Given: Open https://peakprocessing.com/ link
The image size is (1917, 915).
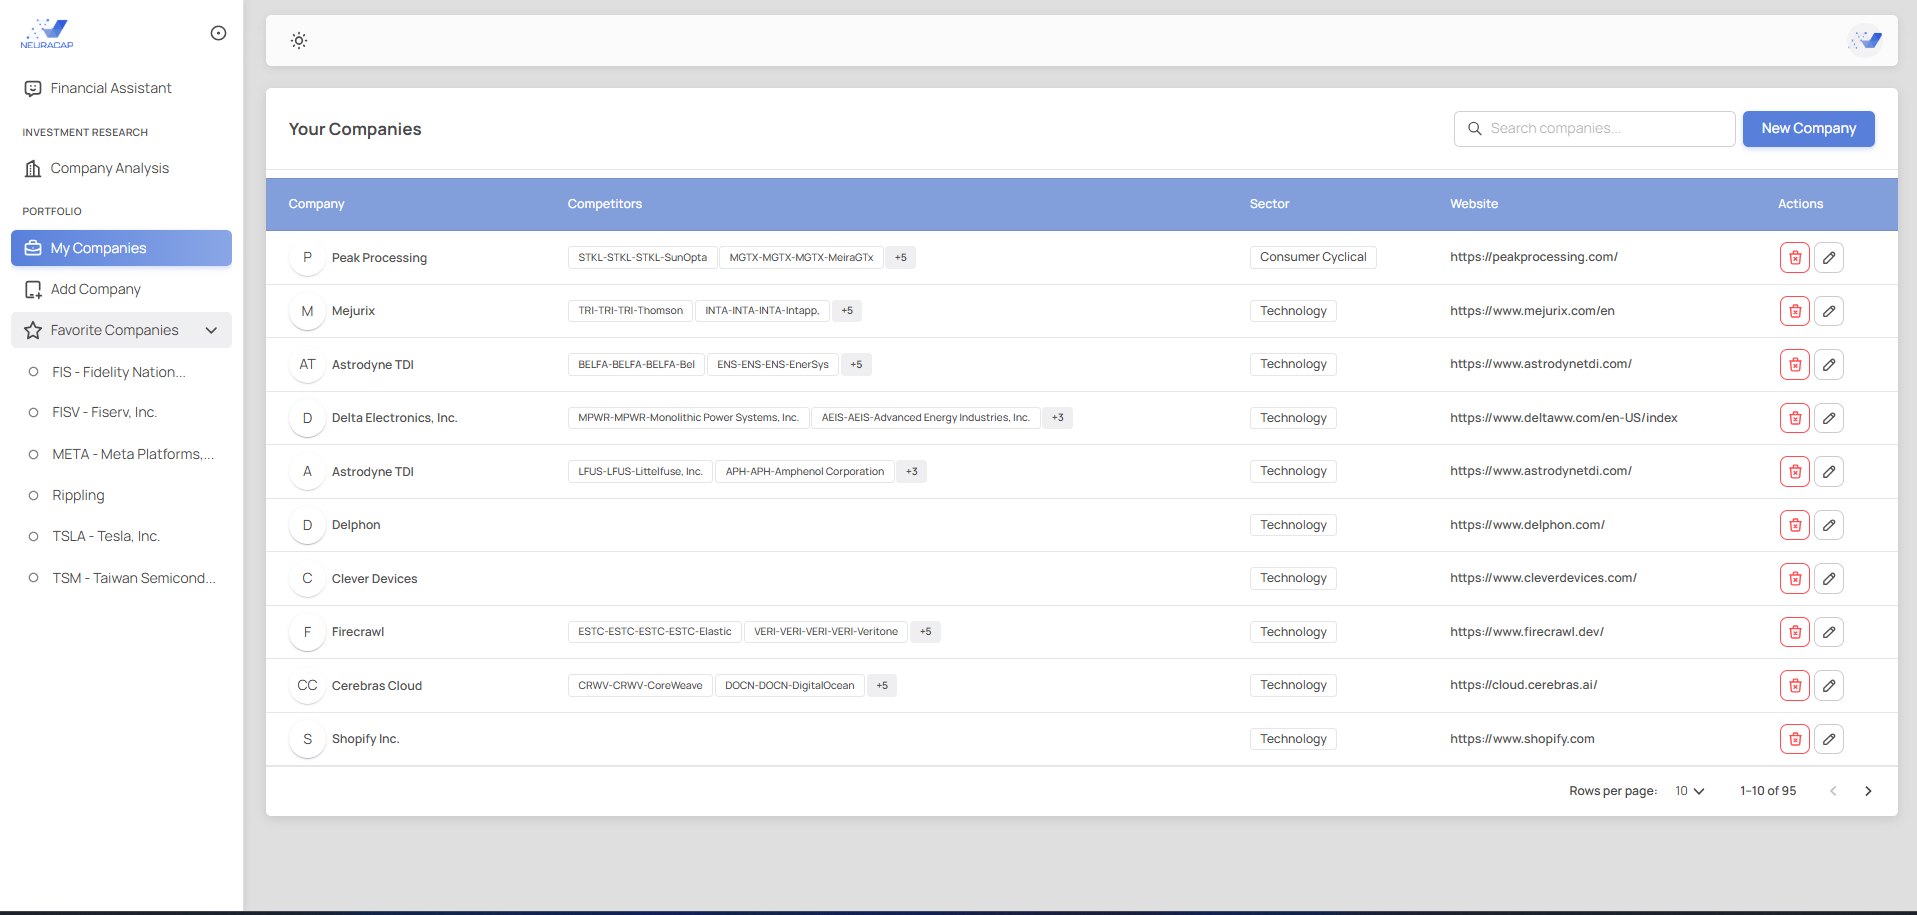Looking at the screenshot, I should (x=1534, y=257).
